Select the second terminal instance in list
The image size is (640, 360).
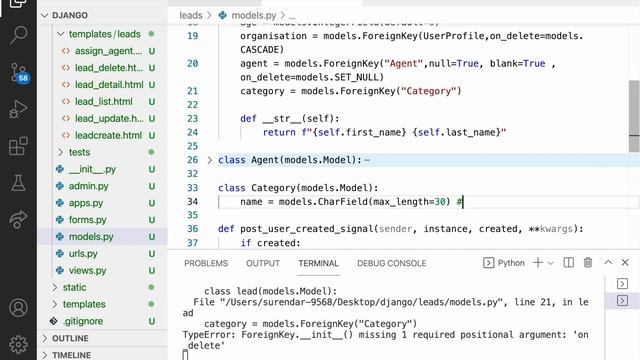pyautogui.click(x=622, y=301)
